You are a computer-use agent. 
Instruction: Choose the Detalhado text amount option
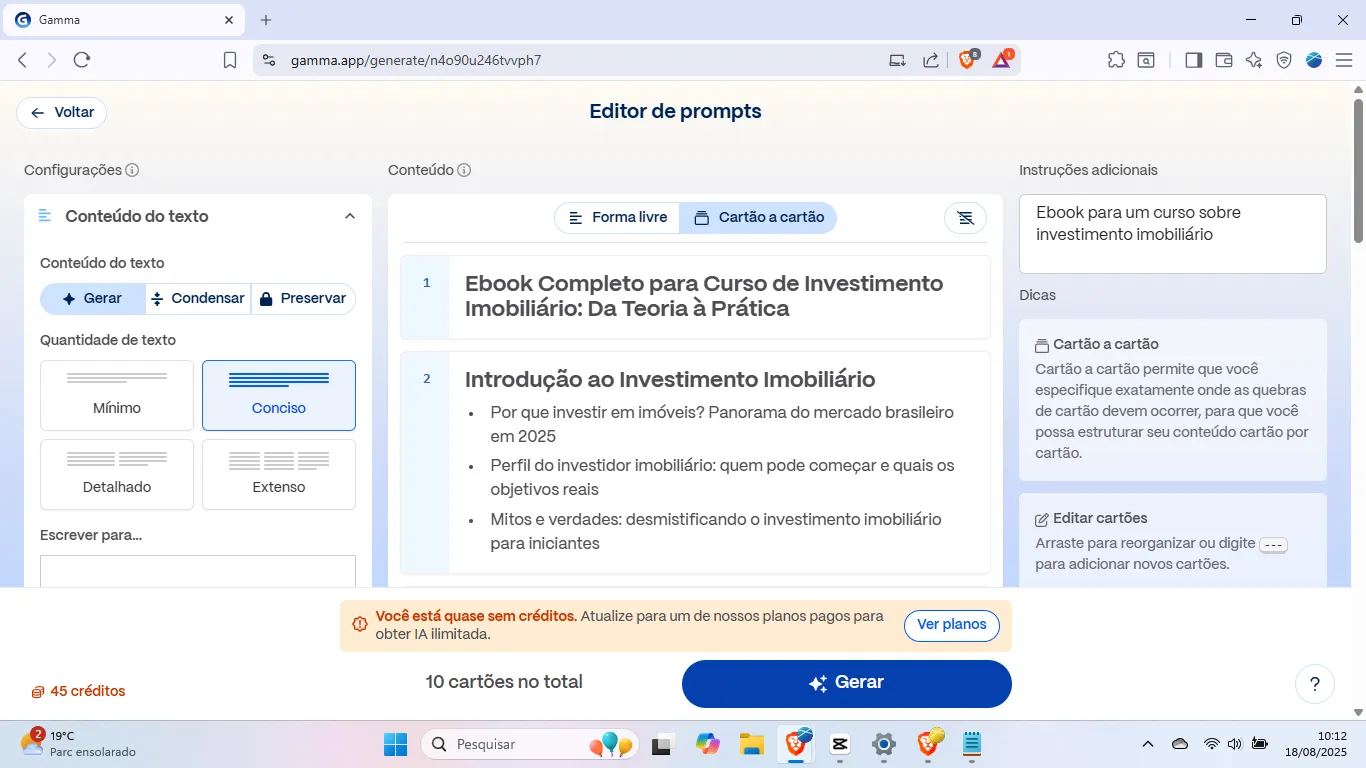117,474
